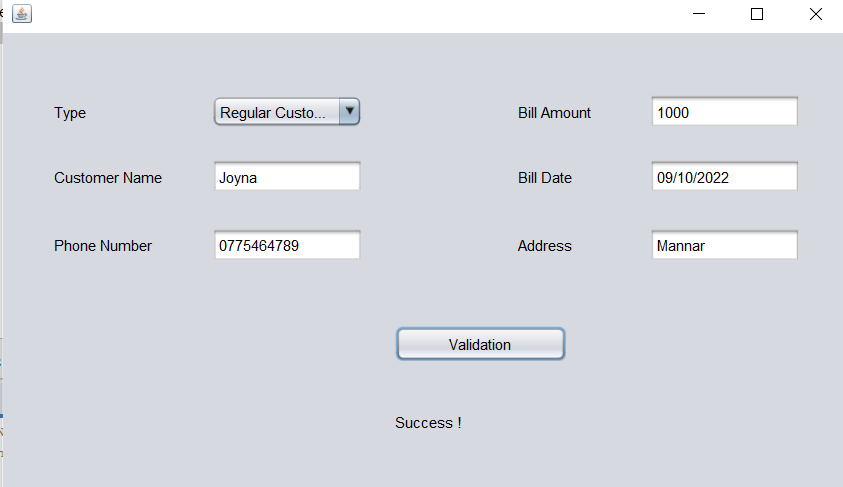Click the Bill Amount label
Image resolution: width=843 pixels, height=487 pixels.
554,113
